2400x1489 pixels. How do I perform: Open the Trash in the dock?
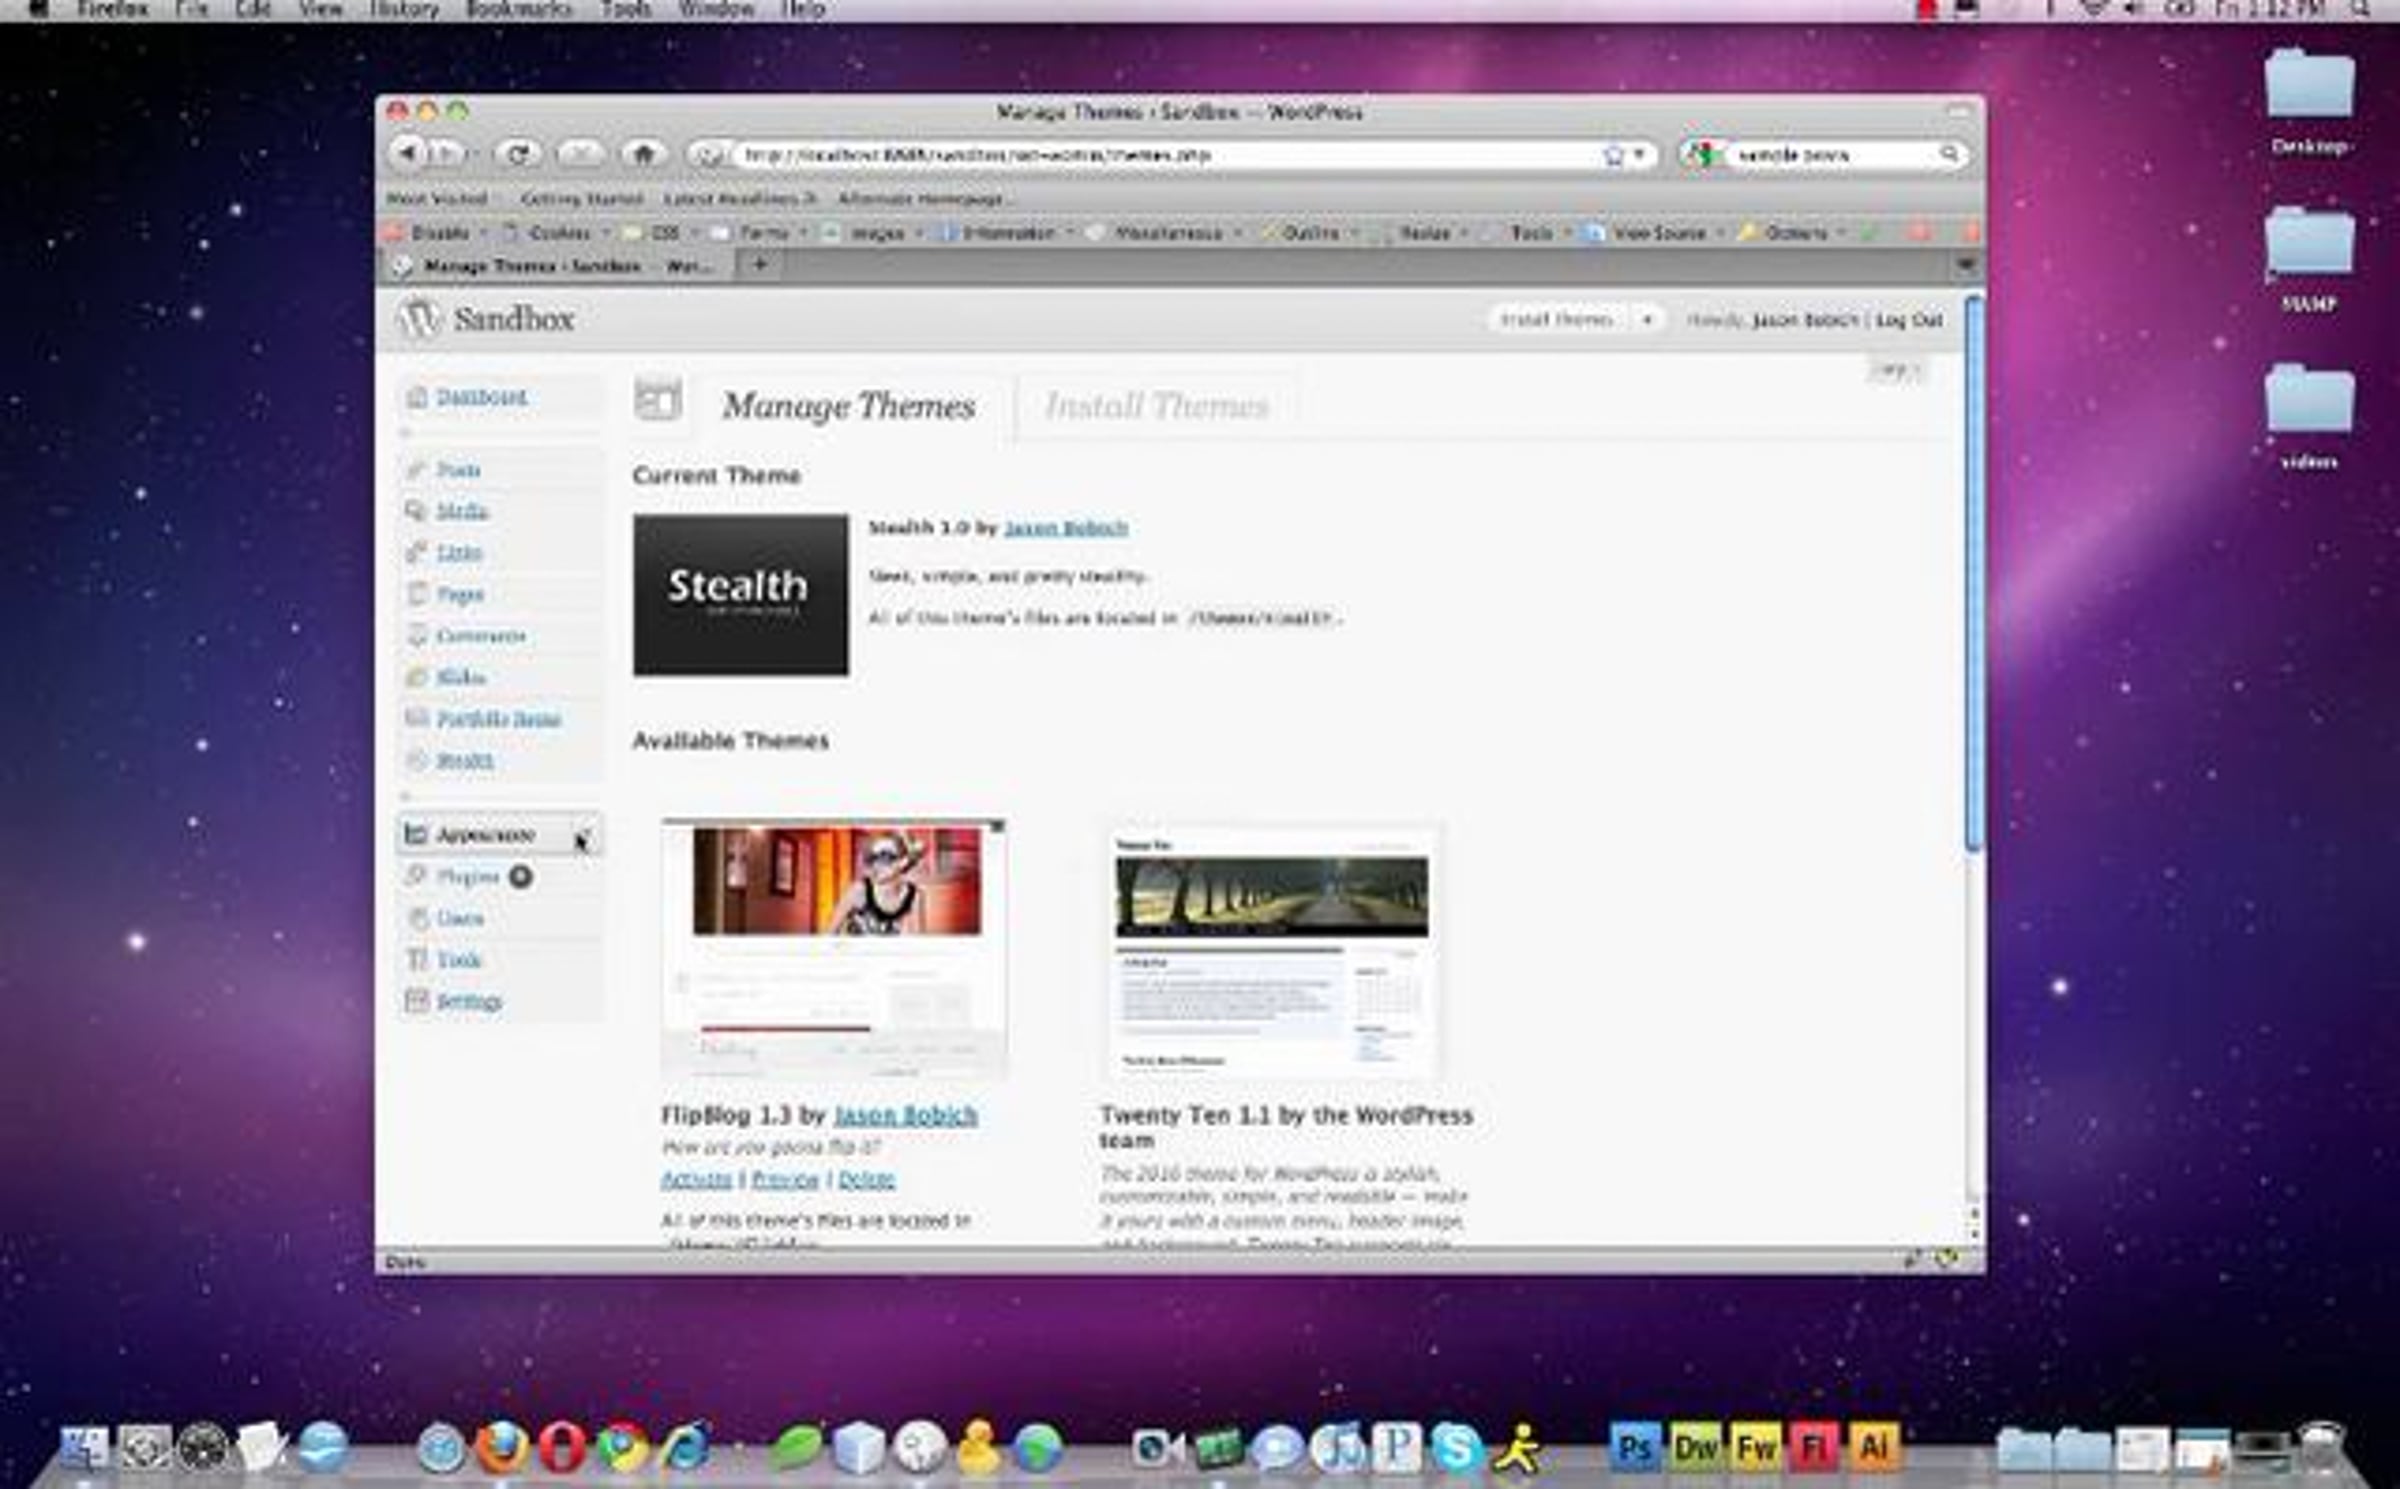click(x=2323, y=1447)
